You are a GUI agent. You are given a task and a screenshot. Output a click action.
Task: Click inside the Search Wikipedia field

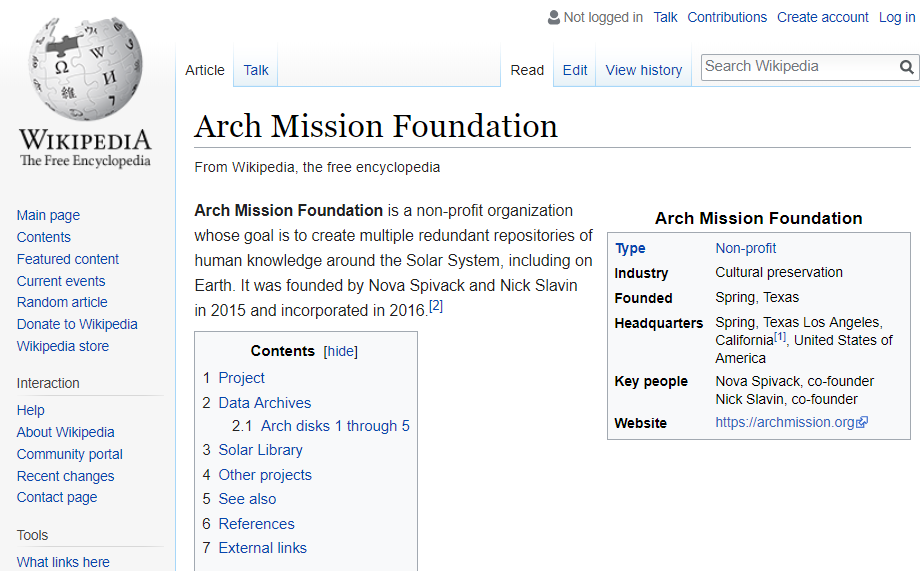coord(796,67)
